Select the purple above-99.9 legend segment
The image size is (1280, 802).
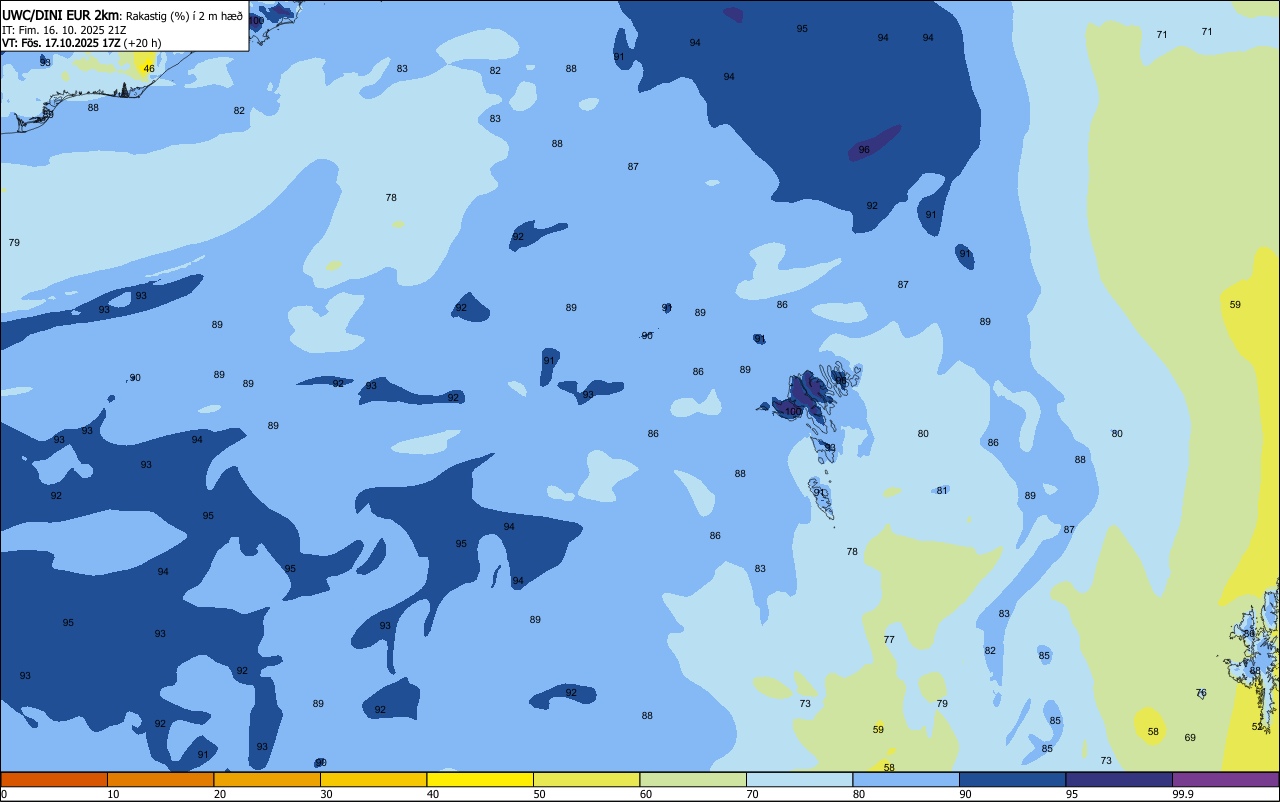[x=1225, y=779]
